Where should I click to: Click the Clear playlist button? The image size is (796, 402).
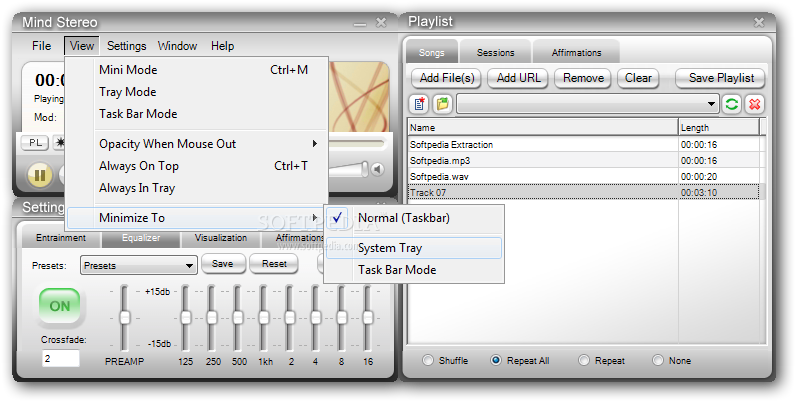click(638, 78)
